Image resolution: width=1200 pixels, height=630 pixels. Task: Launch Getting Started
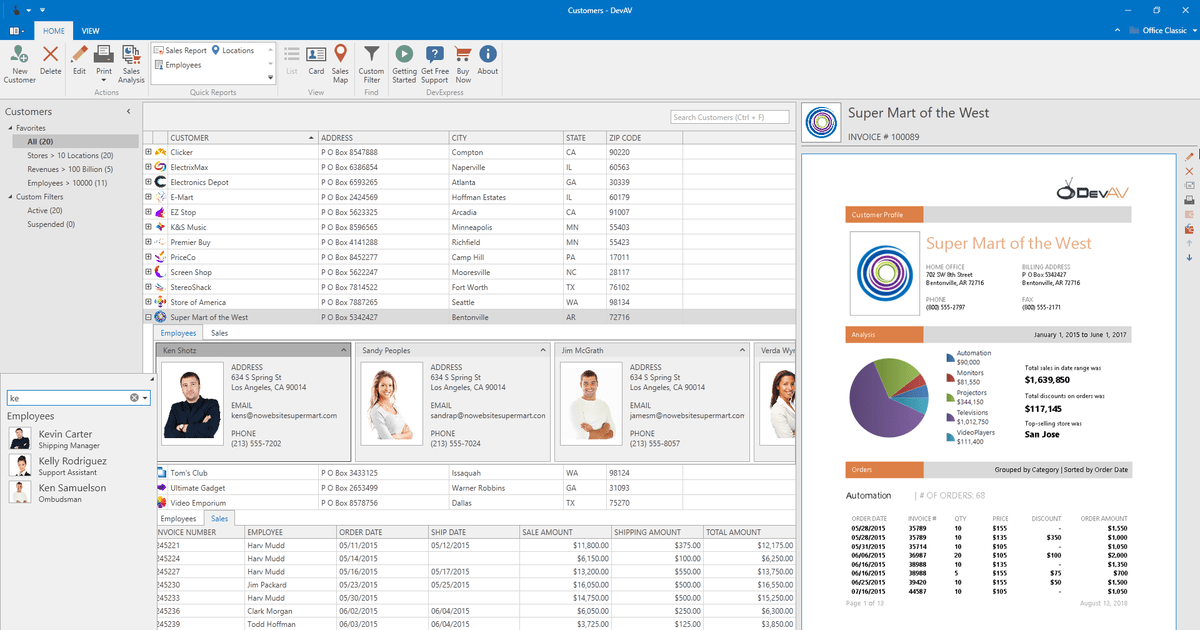(403, 62)
